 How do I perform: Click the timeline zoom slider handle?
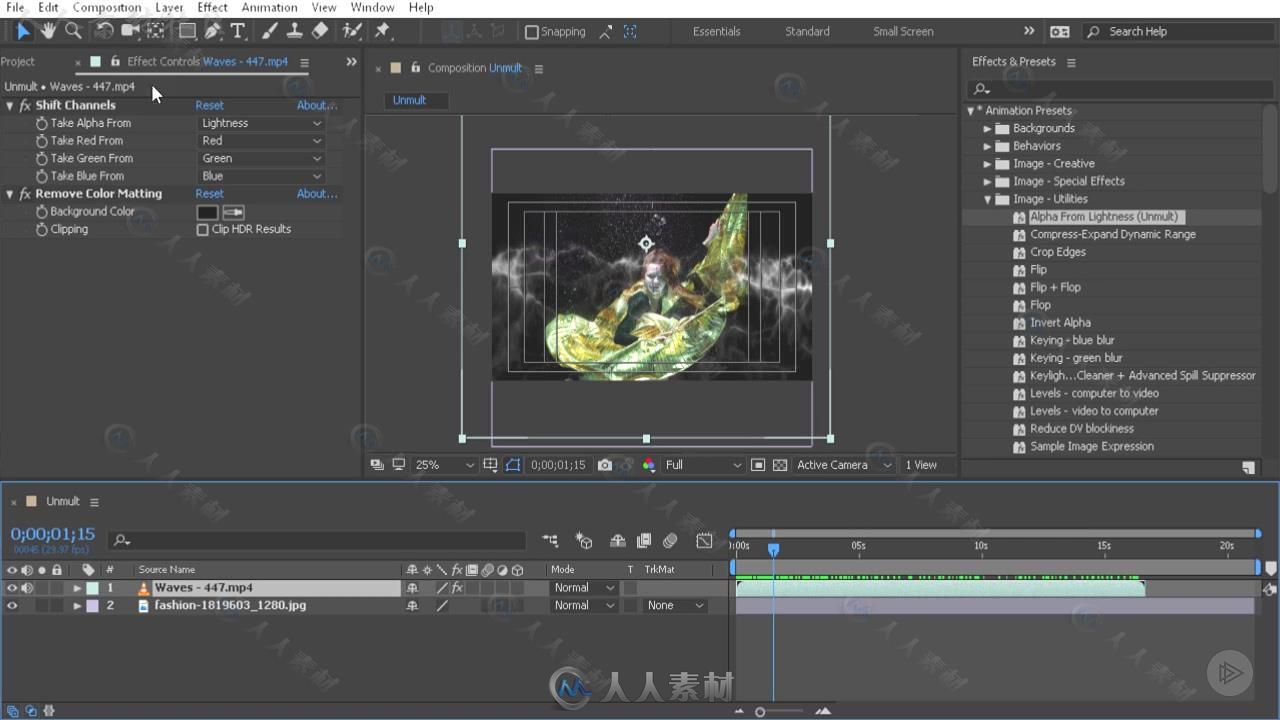pos(760,712)
